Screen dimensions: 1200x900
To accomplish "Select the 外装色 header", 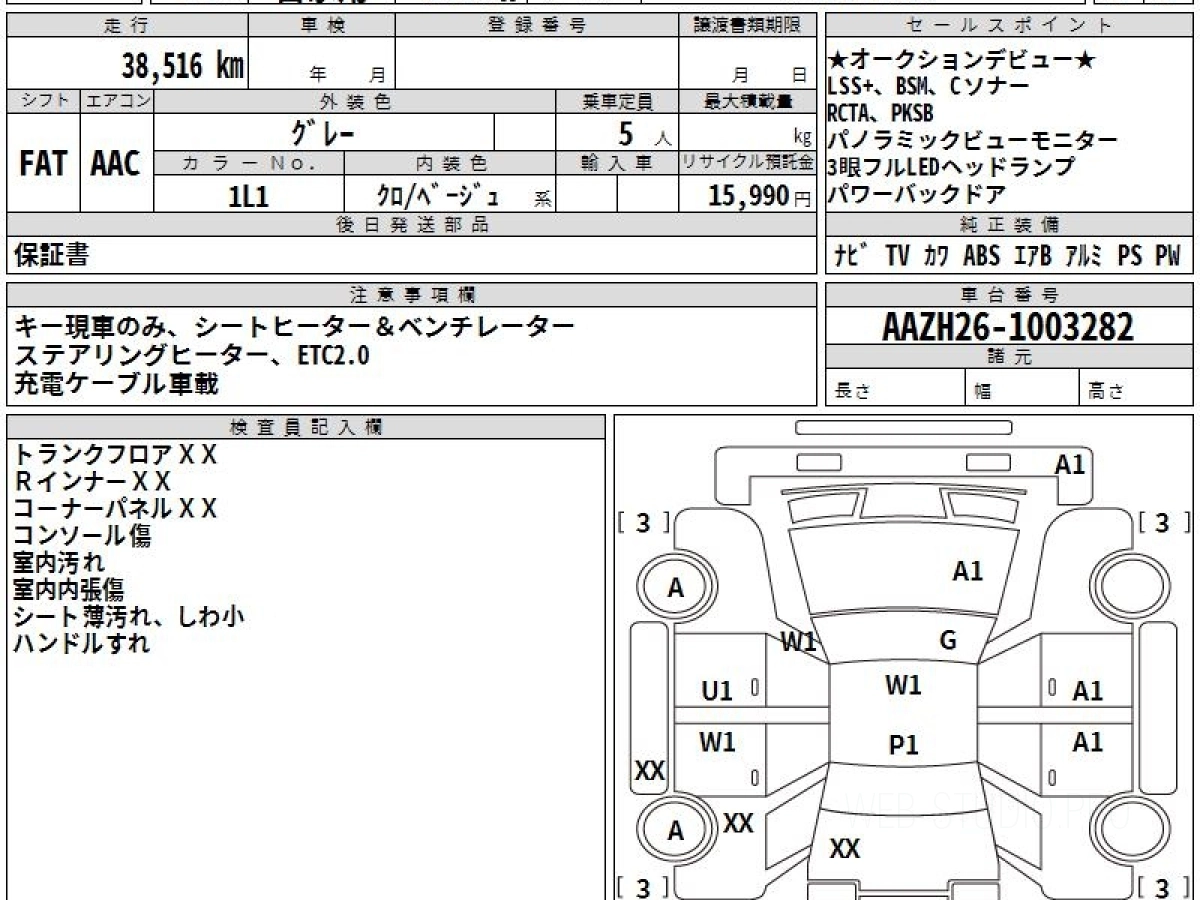I will click(x=355, y=102).
